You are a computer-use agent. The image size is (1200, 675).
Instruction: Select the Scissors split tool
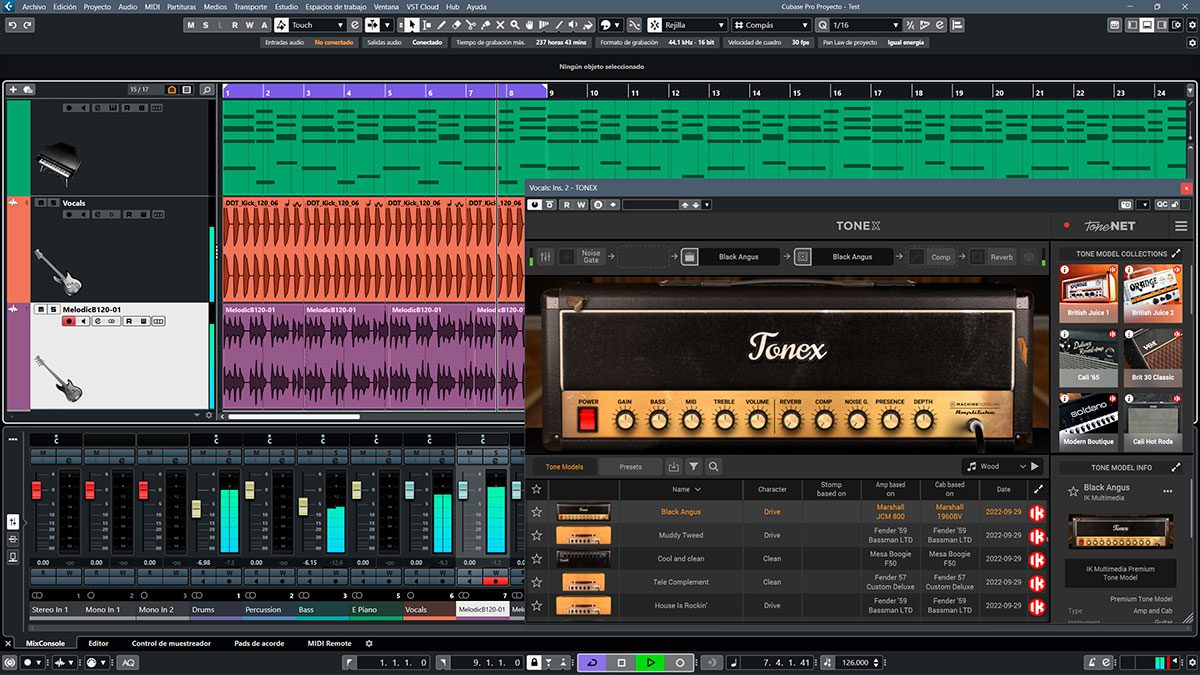click(471, 25)
